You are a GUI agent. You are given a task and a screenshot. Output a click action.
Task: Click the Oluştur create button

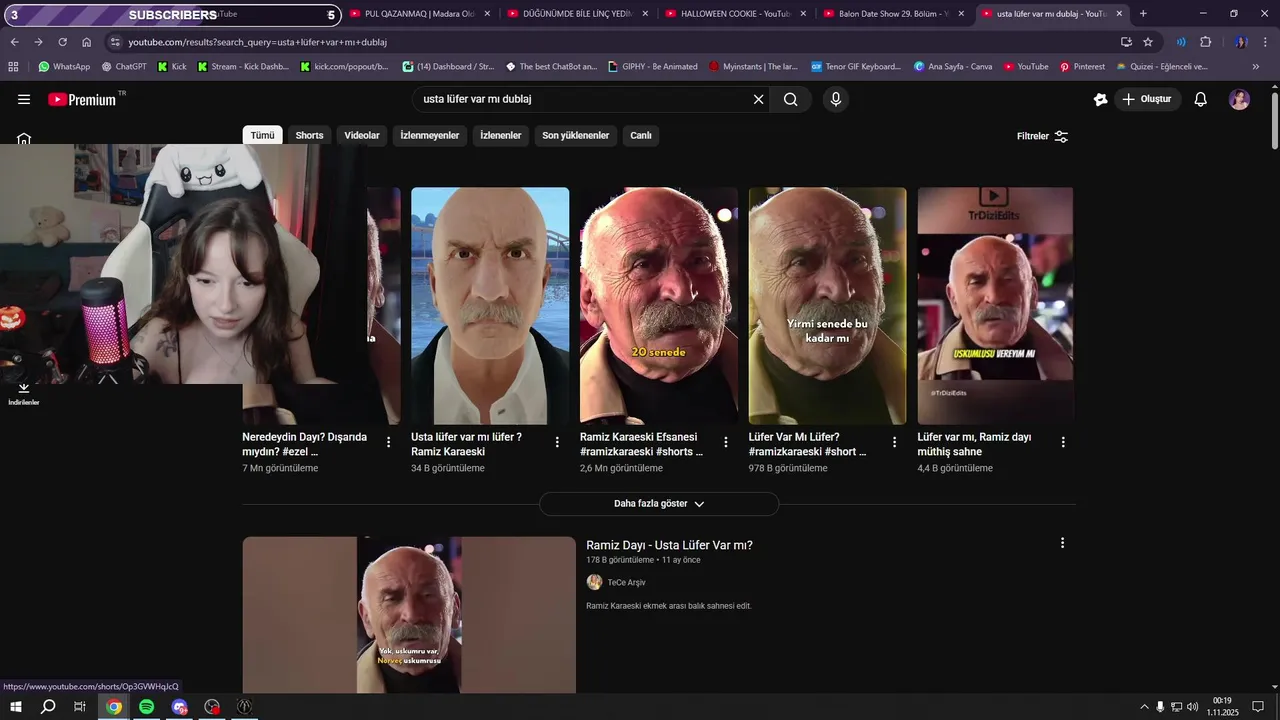[x=1148, y=99]
